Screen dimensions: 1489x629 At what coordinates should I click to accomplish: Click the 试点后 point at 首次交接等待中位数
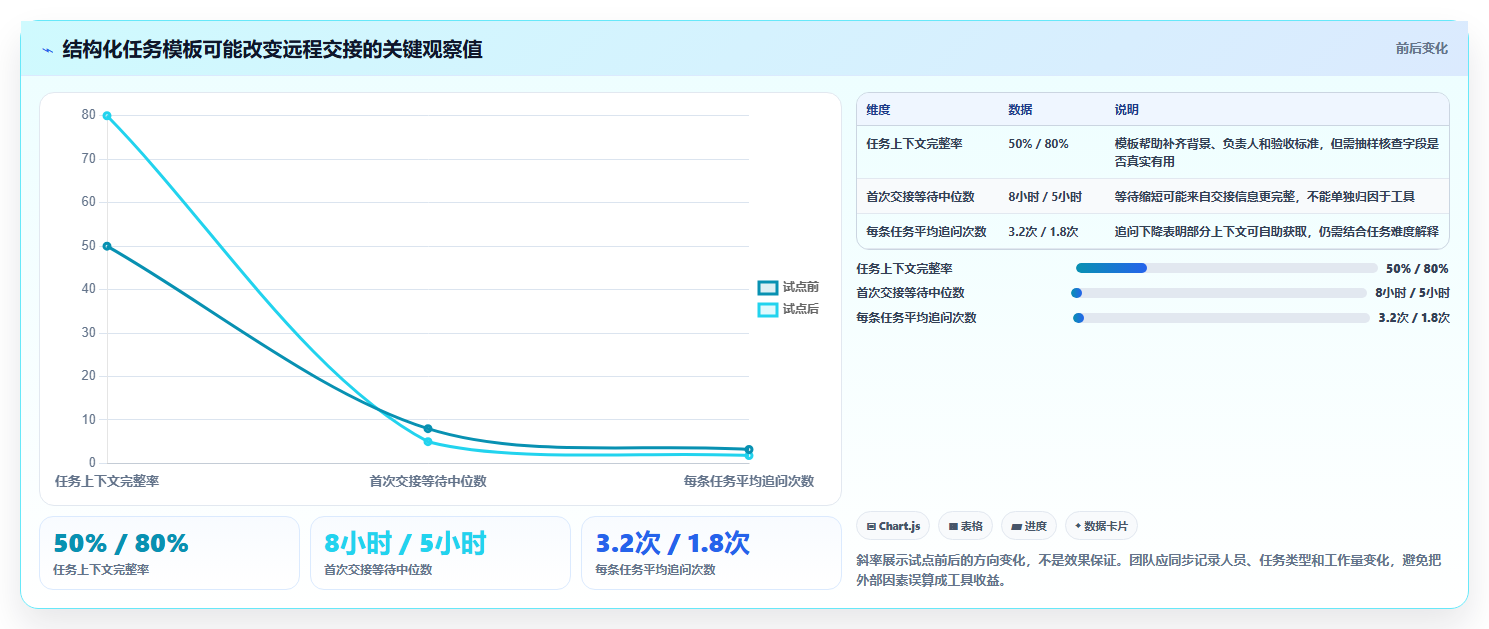(x=428, y=442)
